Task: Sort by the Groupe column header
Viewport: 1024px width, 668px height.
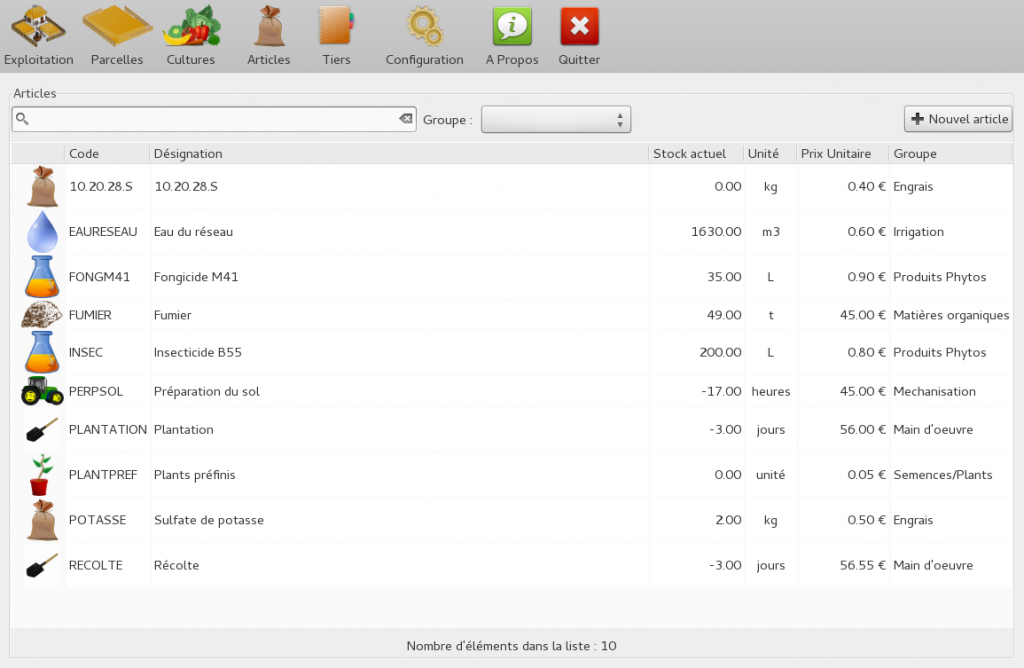Action: [951, 153]
